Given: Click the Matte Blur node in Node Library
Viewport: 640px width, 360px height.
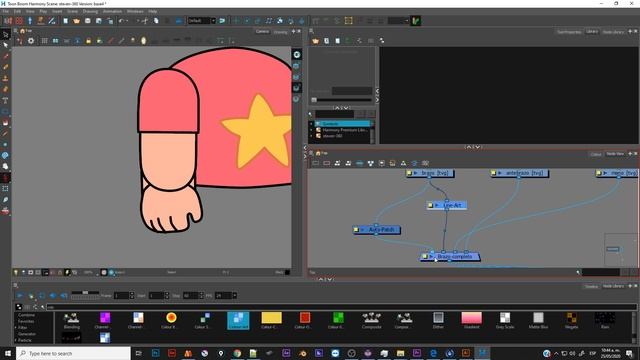Looking at the screenshot, I should (538, 320).
